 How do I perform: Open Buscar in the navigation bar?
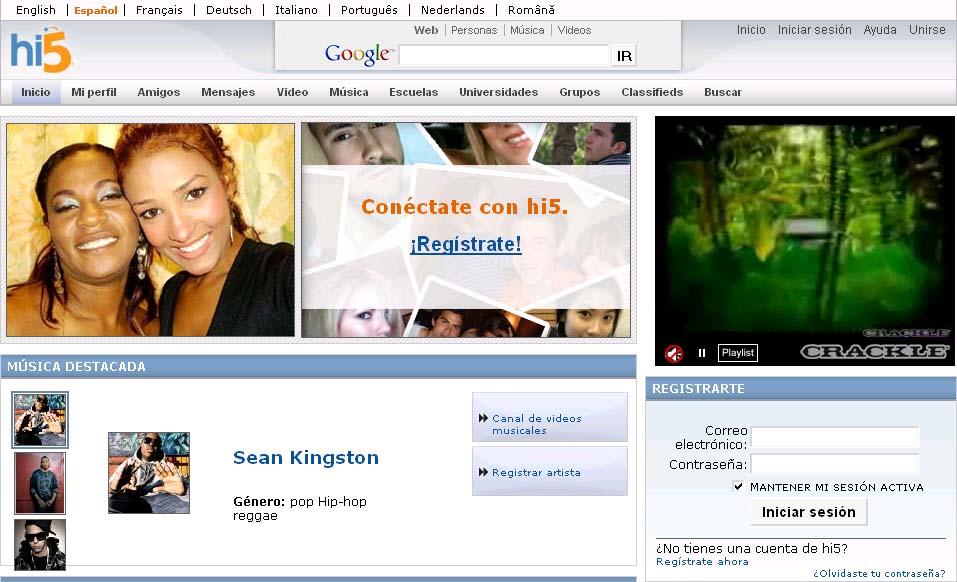pos(723,92)
